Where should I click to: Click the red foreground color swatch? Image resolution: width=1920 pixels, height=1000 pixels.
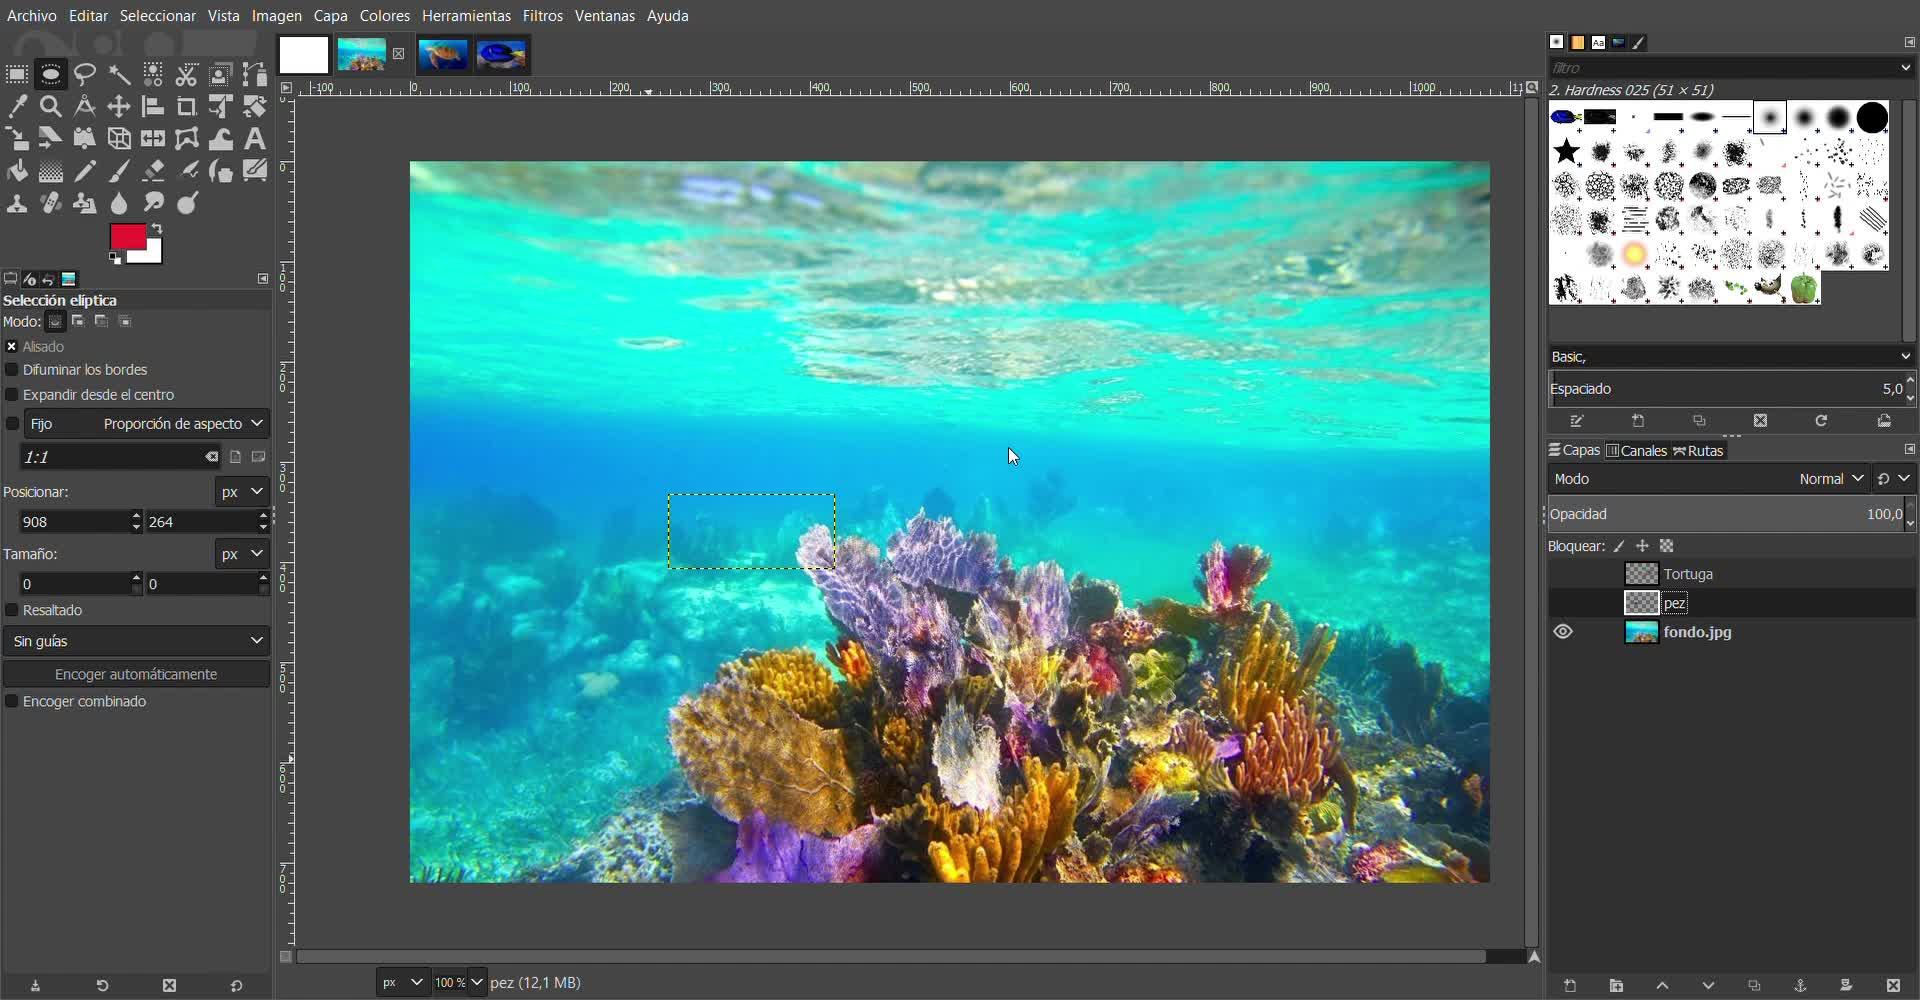point(126,237)
